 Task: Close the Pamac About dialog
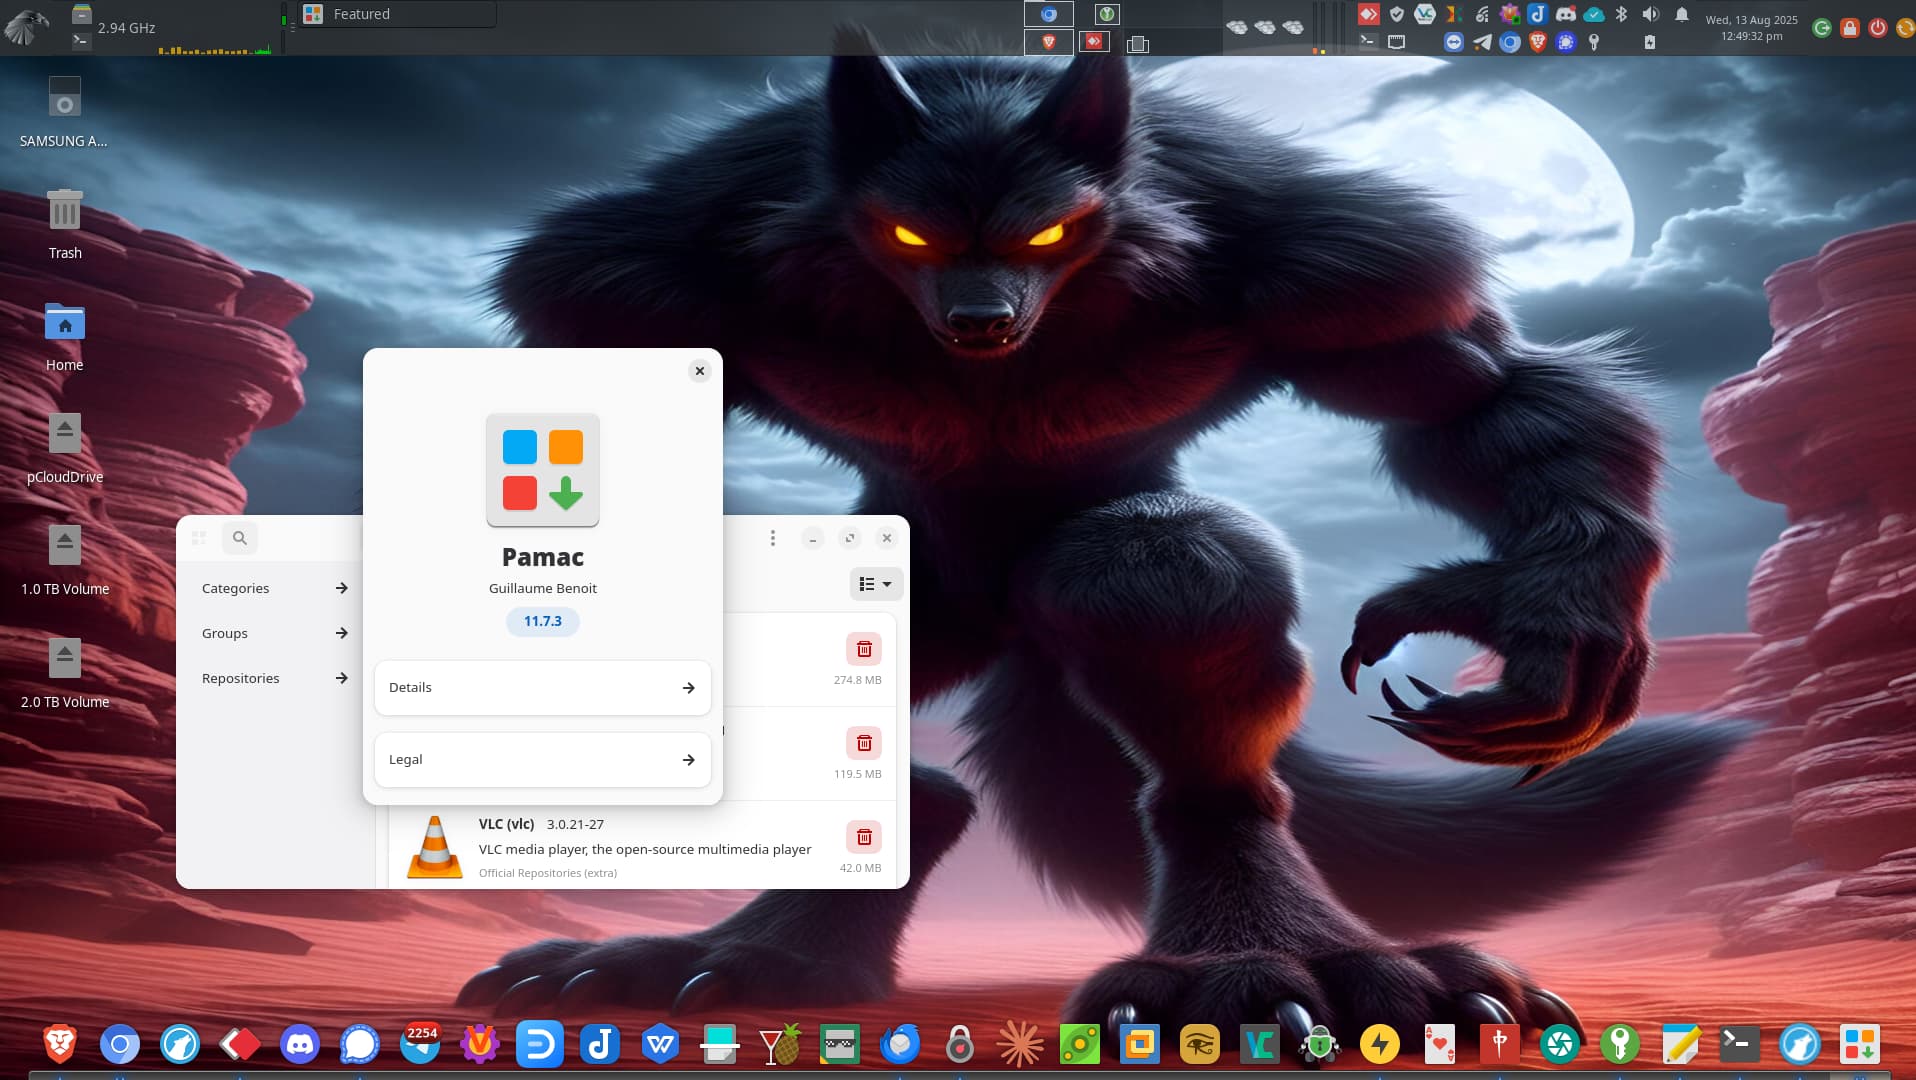[x=700, y=371]
